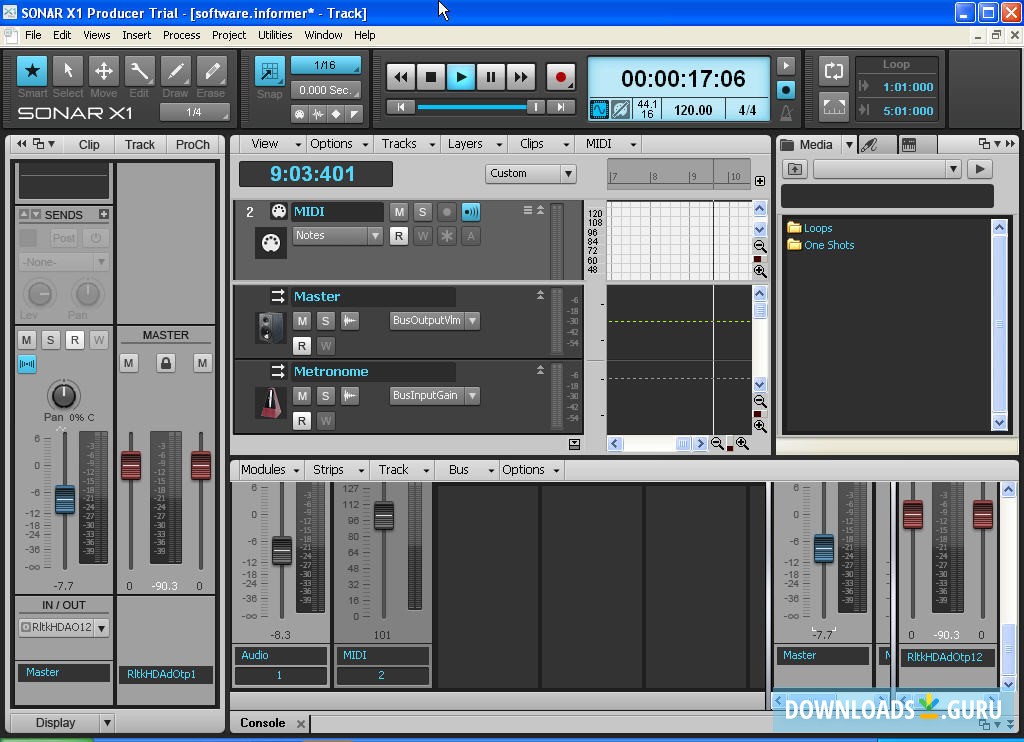The height and width of the screenshot is (742, 1024).
Task: Click the 9:03:401 time position field
Action: click(x=315, y=174)
